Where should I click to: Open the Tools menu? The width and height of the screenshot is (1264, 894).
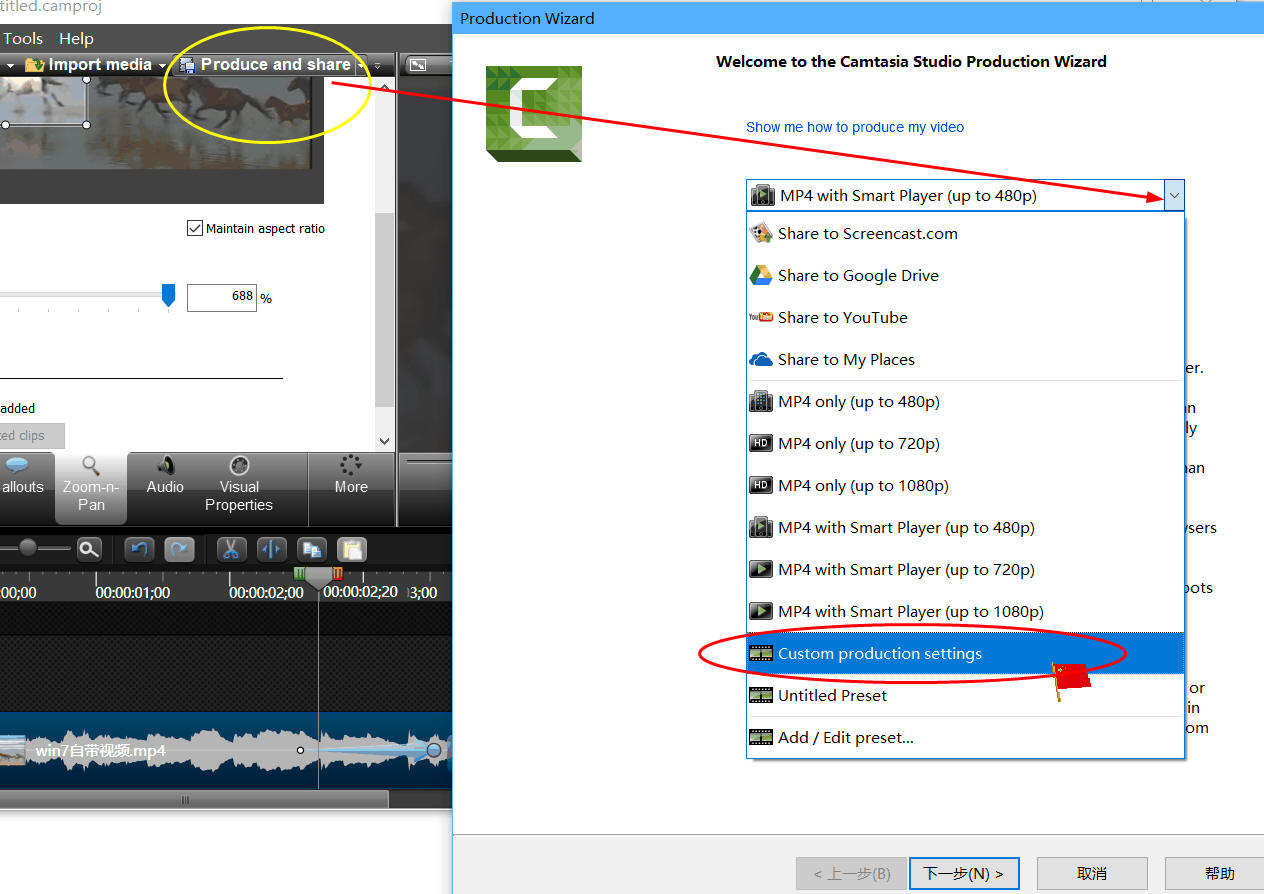pos(22,38)
